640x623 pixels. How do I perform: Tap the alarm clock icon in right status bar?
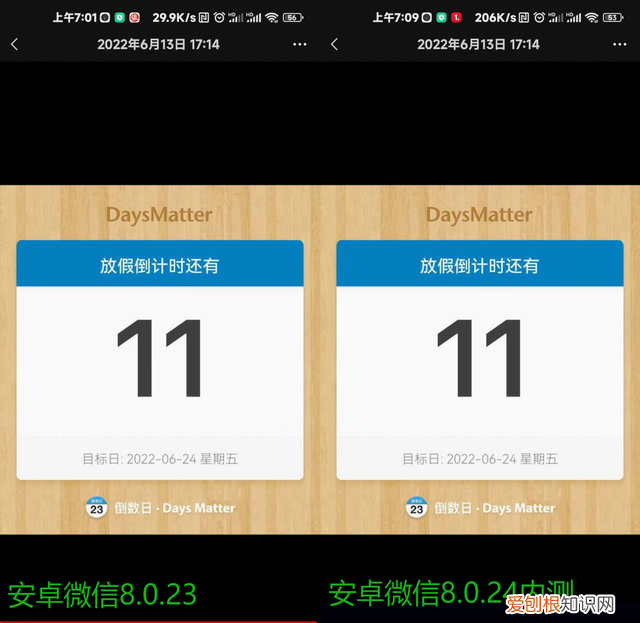coord(539,18)
